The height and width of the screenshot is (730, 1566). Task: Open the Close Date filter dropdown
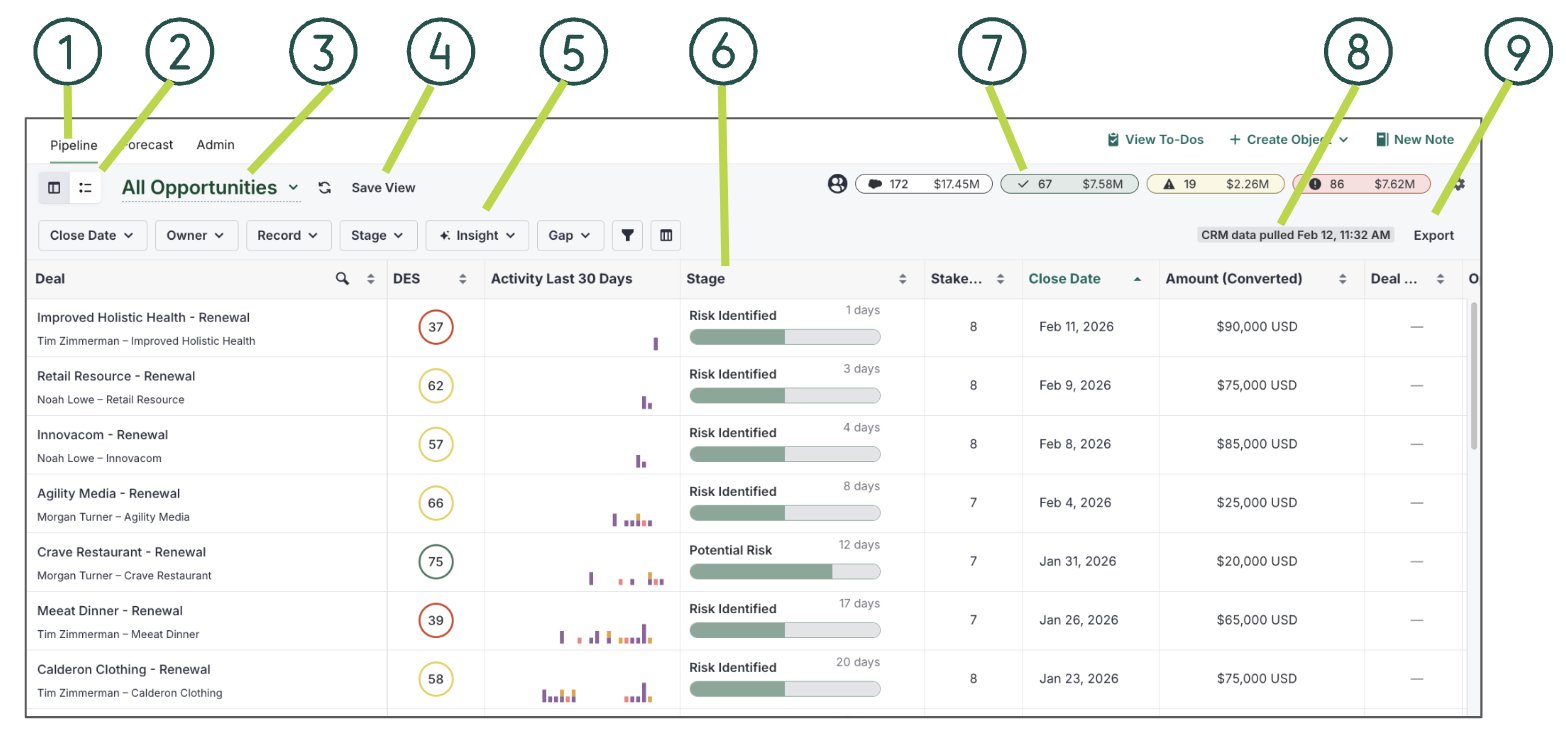(x=92, y=235)
